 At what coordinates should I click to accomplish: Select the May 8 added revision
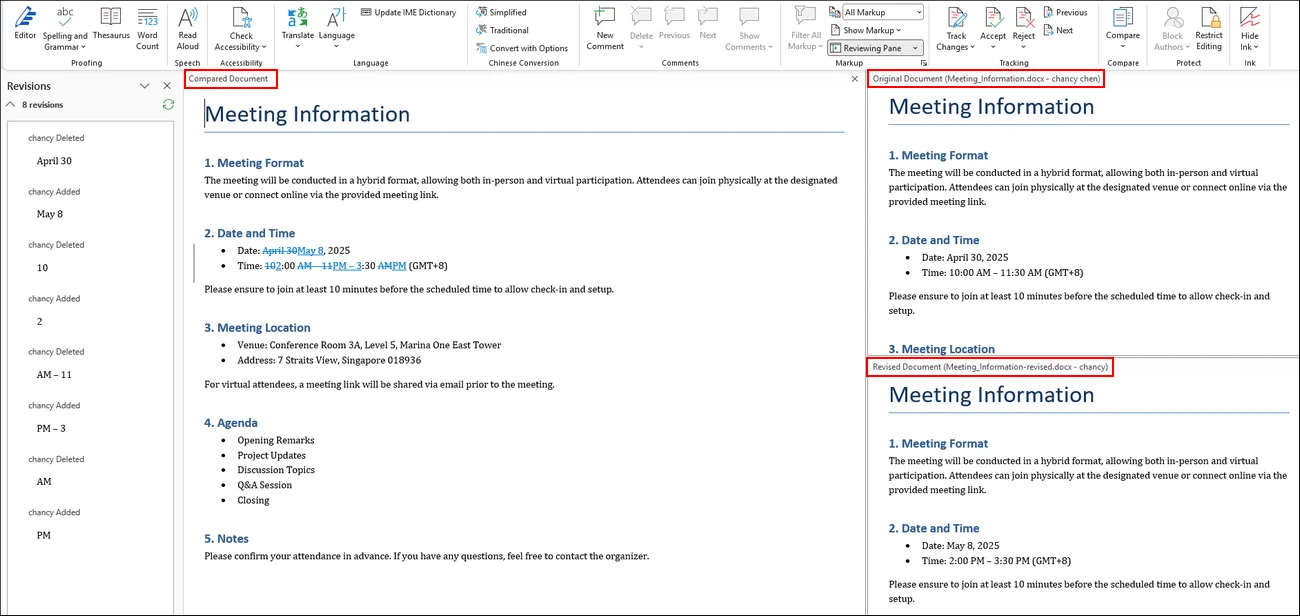click(49, 213)
